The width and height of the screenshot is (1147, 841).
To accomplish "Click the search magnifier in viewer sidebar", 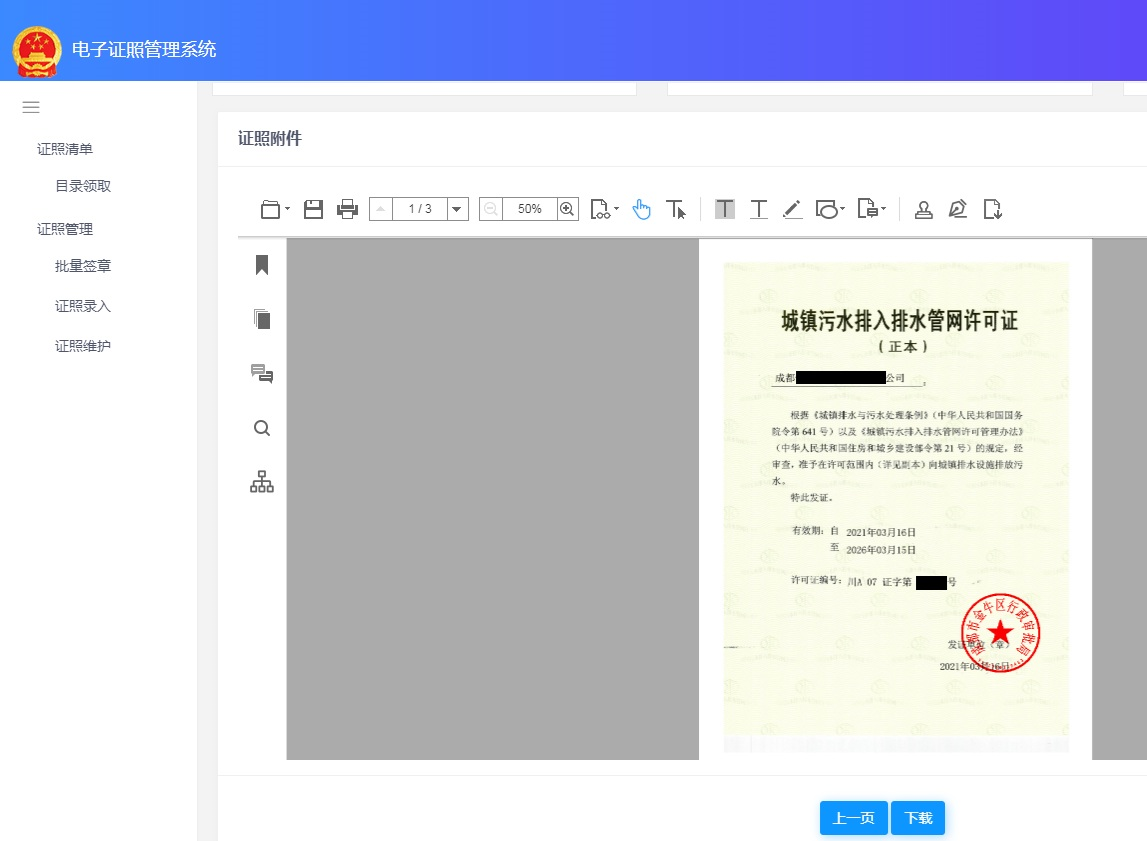I will point(262,428).
